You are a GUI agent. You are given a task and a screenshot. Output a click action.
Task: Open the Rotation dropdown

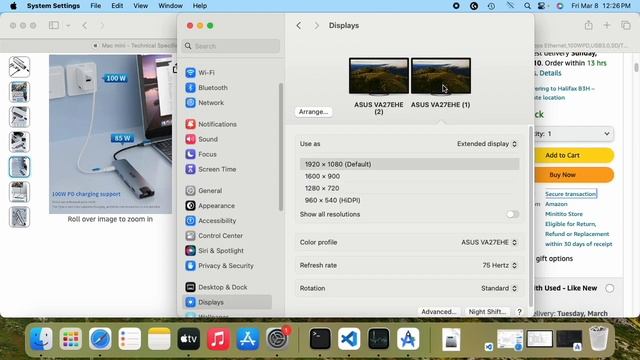pyautogui.click(x=499, y=288)
